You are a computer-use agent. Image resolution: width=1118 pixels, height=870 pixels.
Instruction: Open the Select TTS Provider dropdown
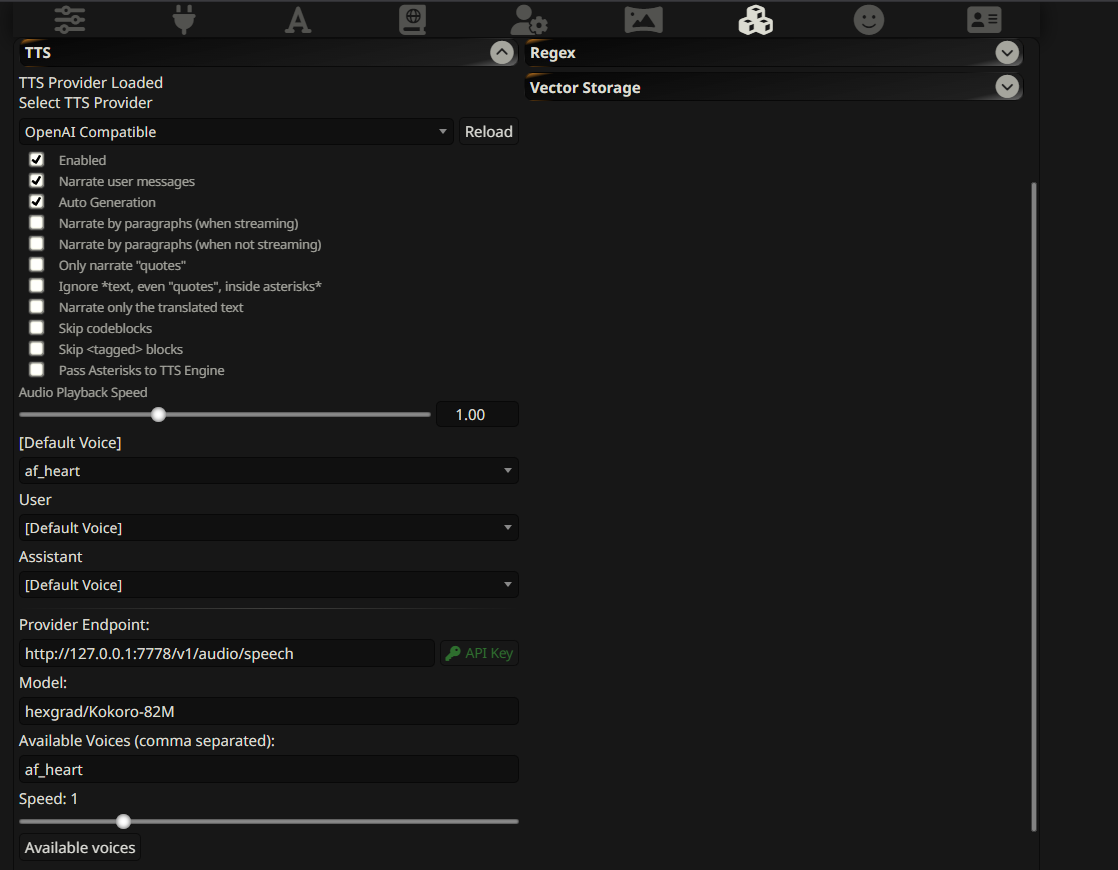tap(236, 132)
